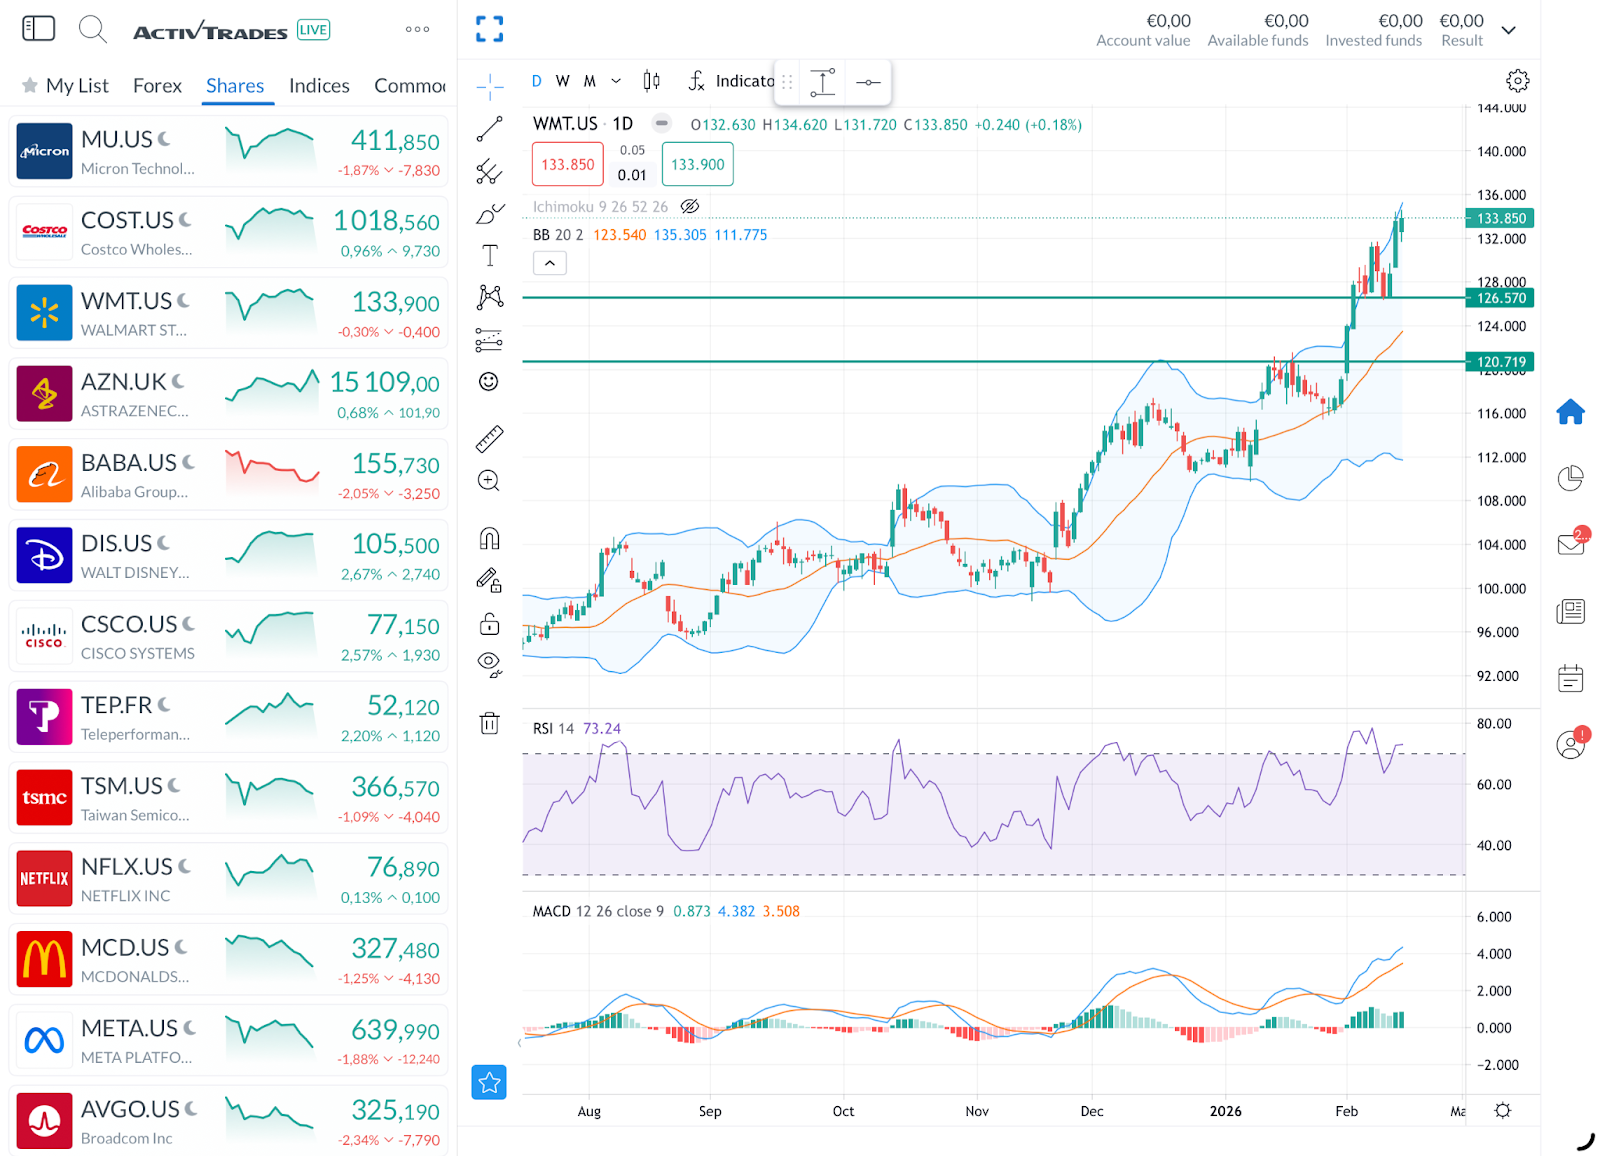Open chart settings gear top right
This screenshot has height=1156, width=1600.
tap(1518, 81)
